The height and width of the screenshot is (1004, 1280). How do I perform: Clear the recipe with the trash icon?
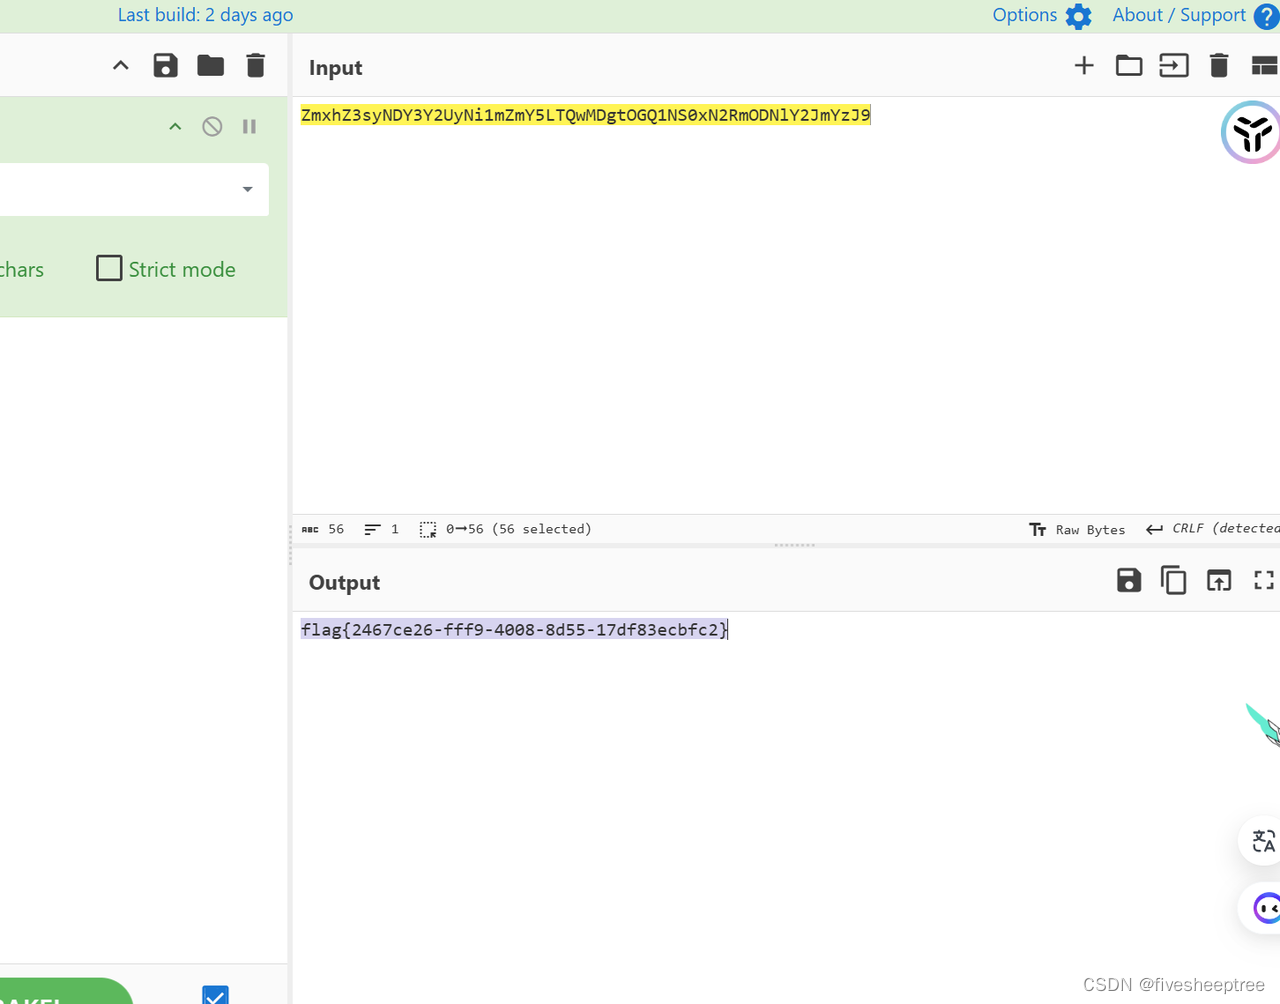coord(255,65)
